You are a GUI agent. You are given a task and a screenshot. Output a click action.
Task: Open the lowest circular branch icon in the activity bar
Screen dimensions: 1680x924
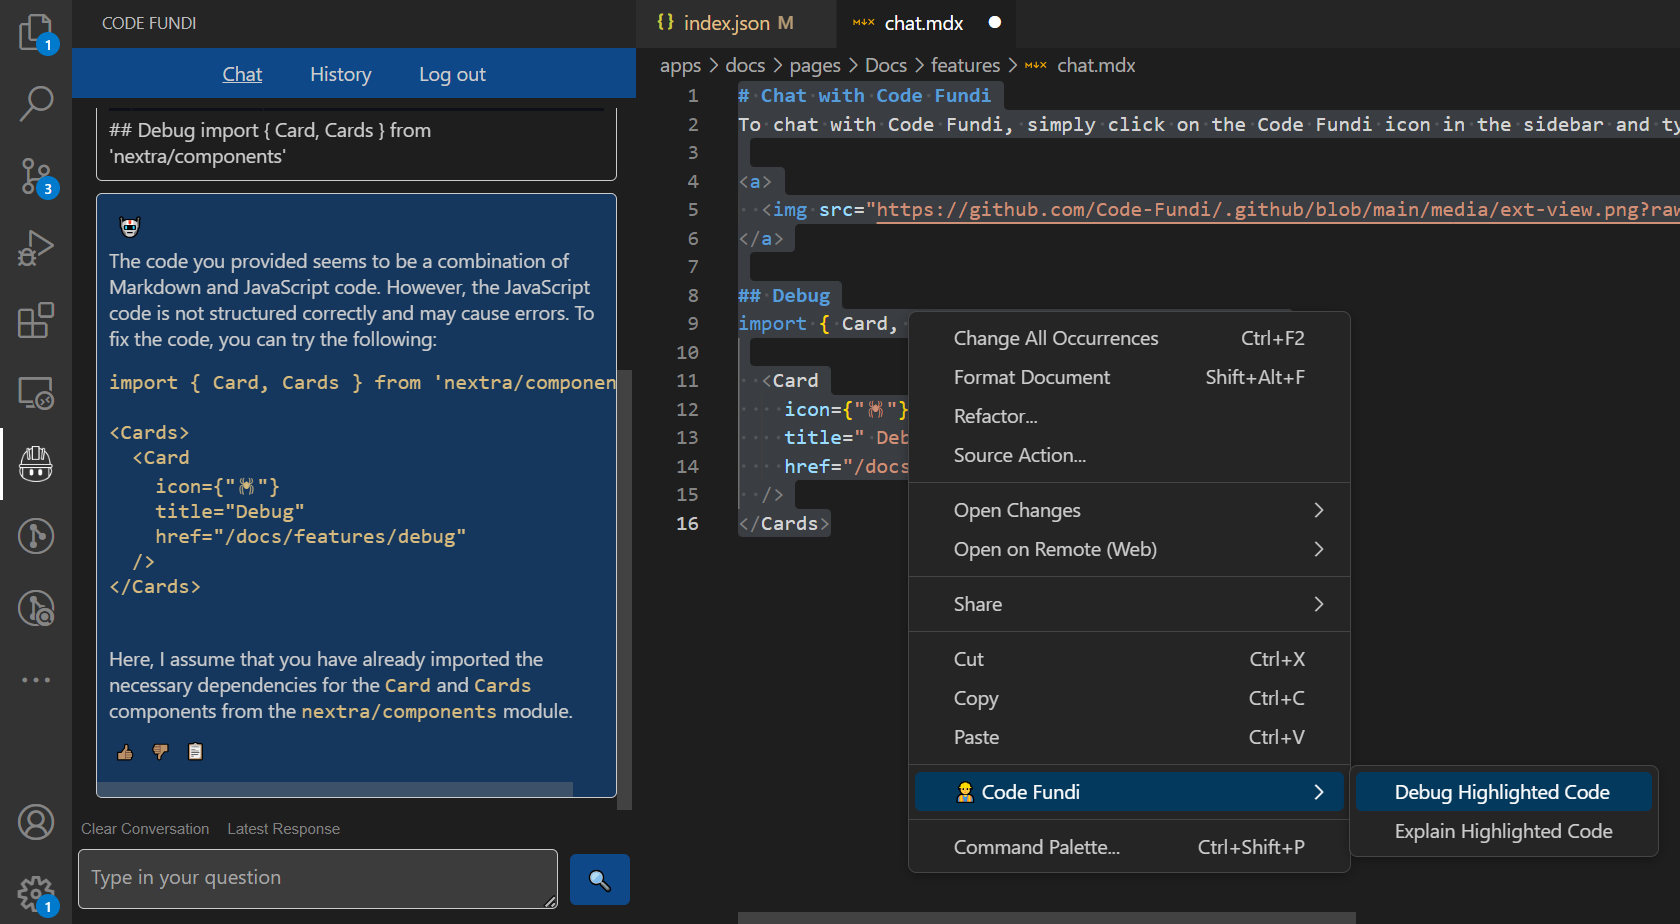tap(36, 608)
